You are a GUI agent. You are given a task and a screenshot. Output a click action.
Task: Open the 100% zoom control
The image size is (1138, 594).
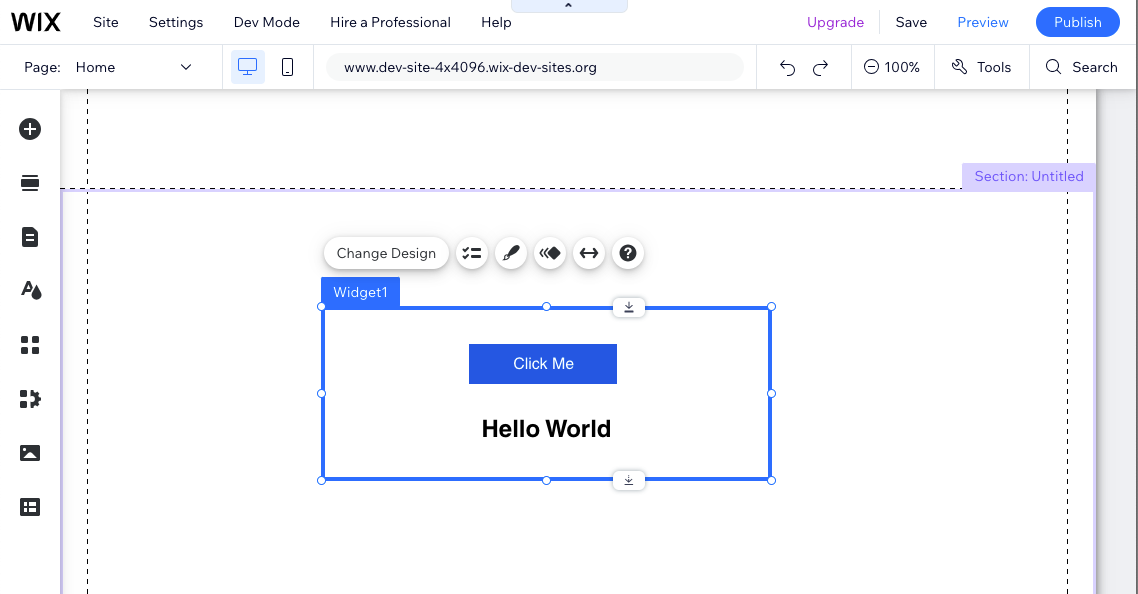[892, 67]
